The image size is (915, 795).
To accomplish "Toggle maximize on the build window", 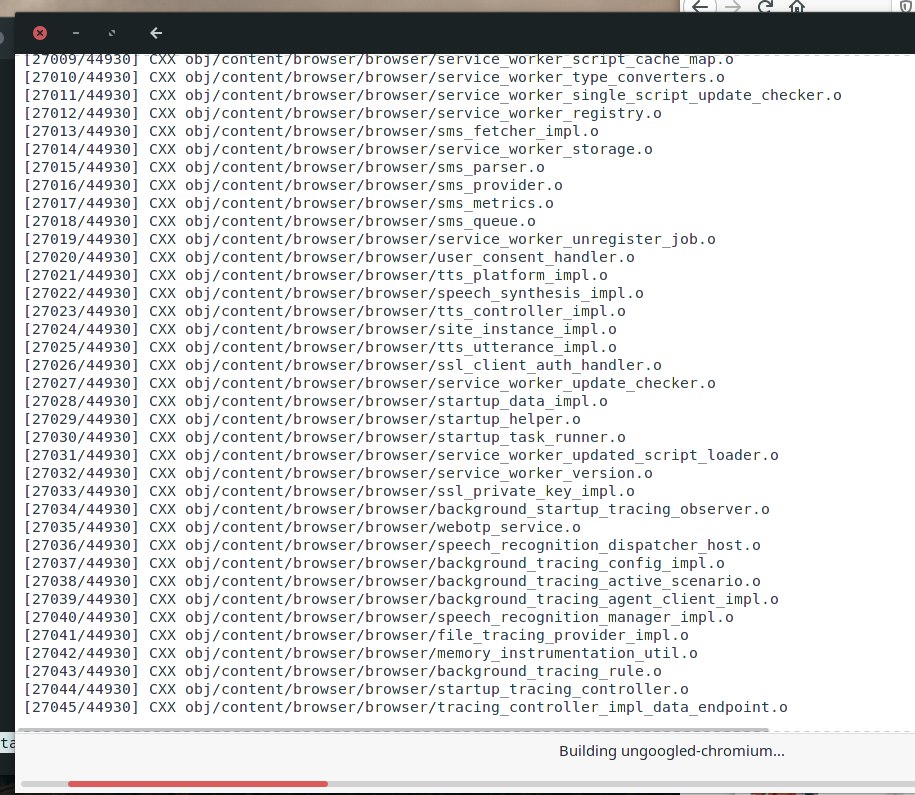I will (x=112, y=33).
